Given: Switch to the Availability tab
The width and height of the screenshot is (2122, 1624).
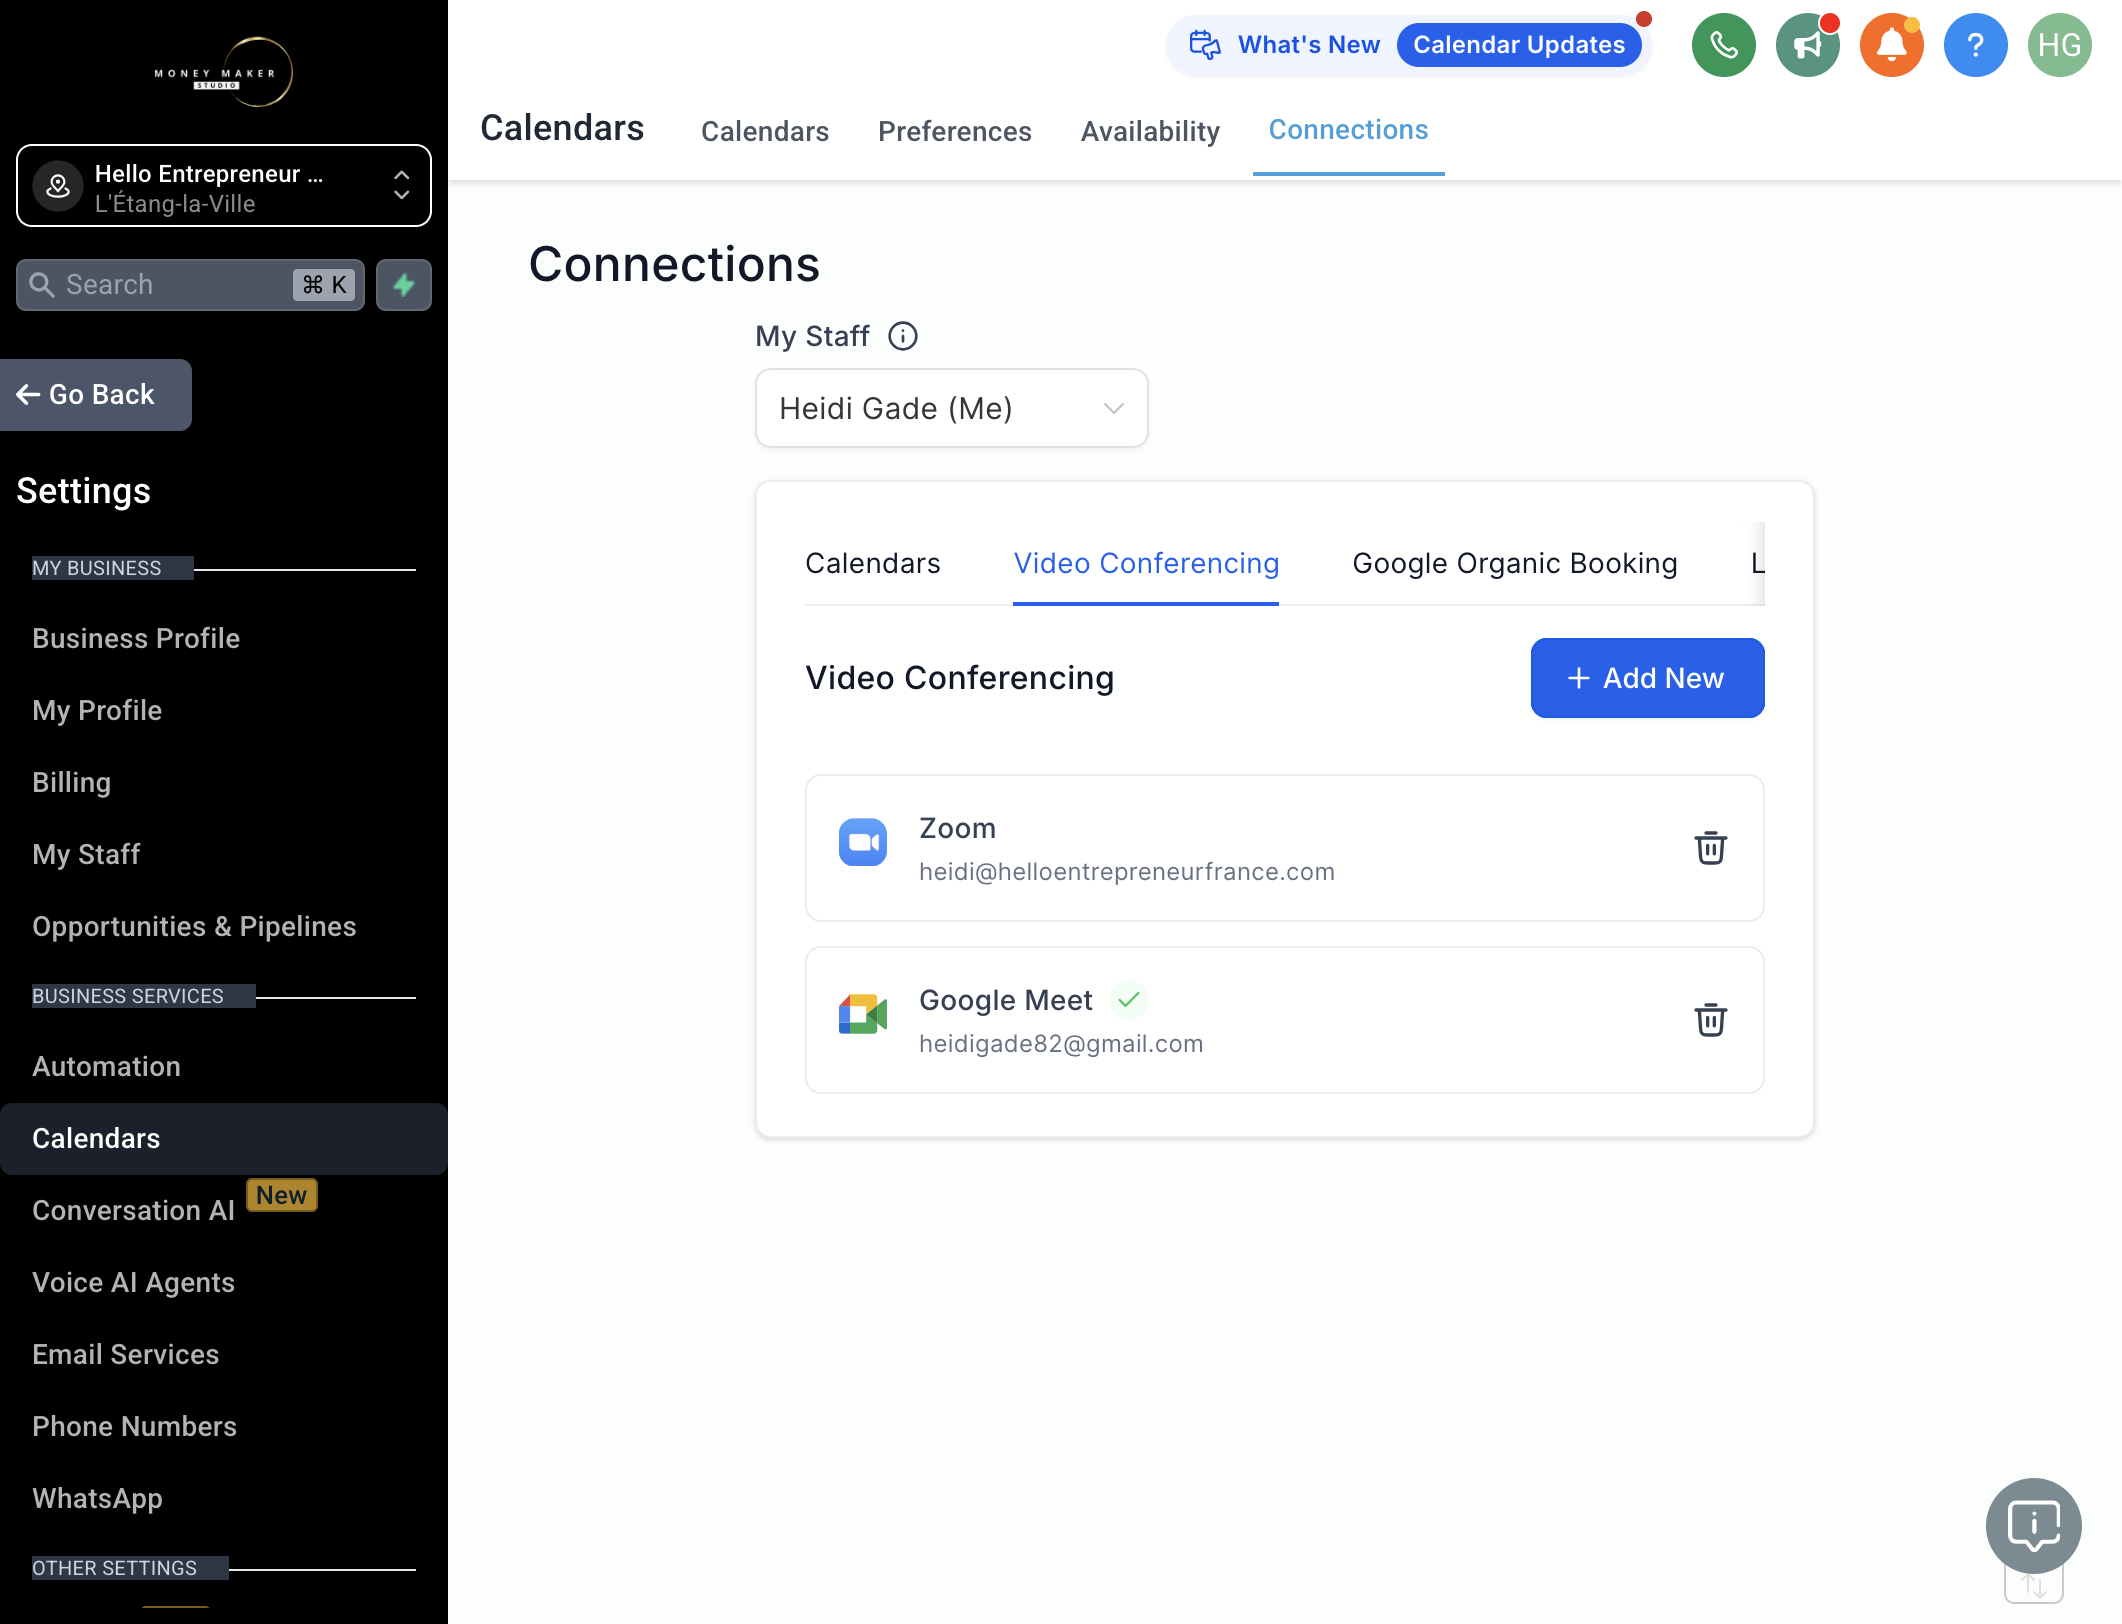Looking at the screenshot, I should tap(1150, 131).
